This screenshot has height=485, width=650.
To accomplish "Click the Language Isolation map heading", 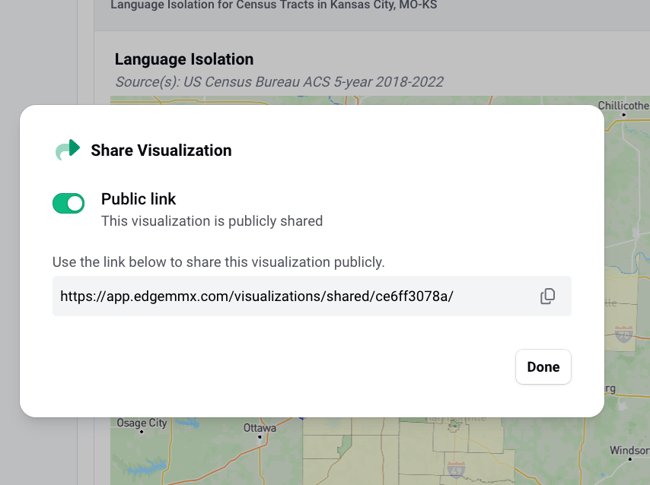I will pyautogui.click(x=184, y=60).
